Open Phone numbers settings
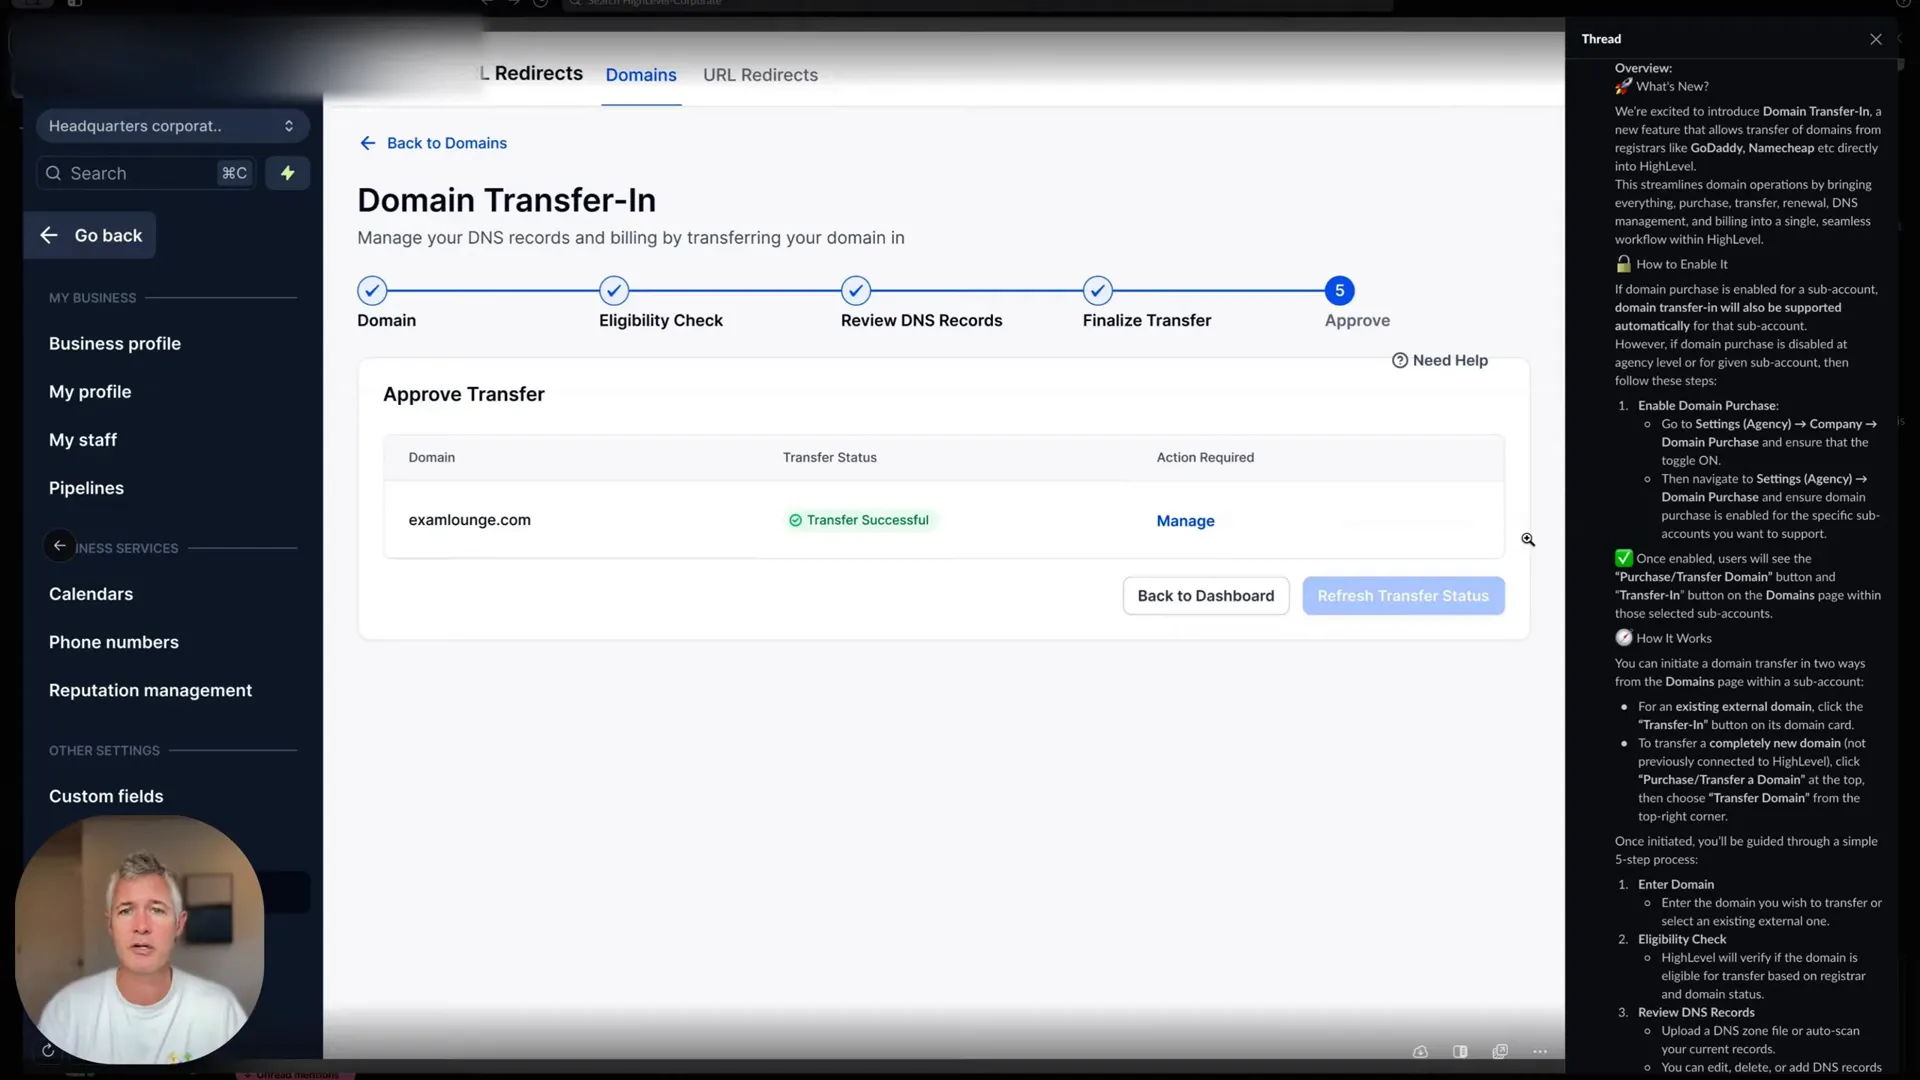 coord(114,642)
